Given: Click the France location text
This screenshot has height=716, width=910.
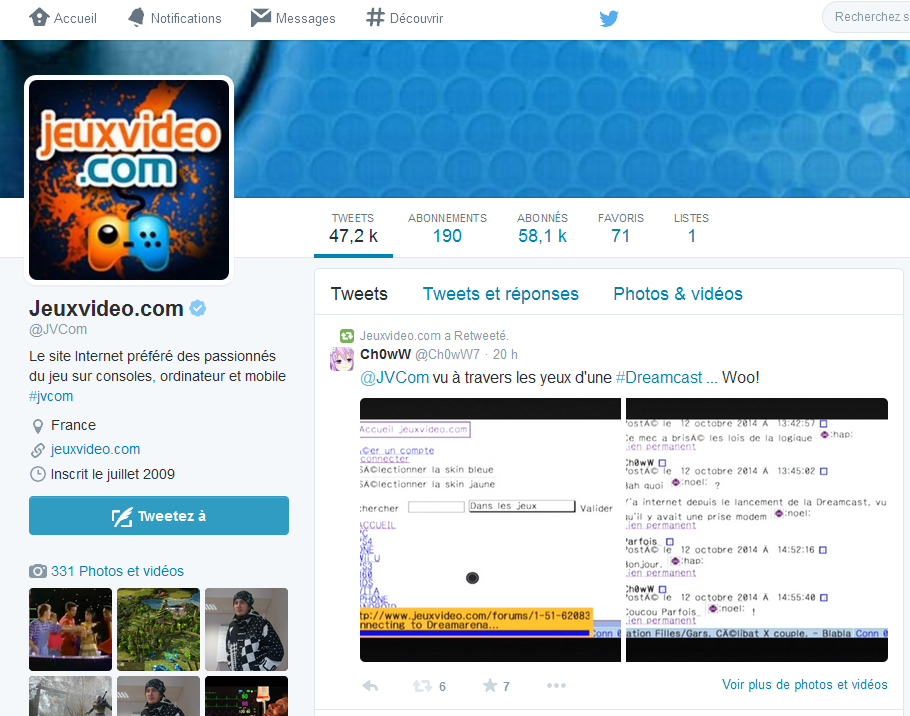Looking at the screenshot, I should click(x=73, y=425).
